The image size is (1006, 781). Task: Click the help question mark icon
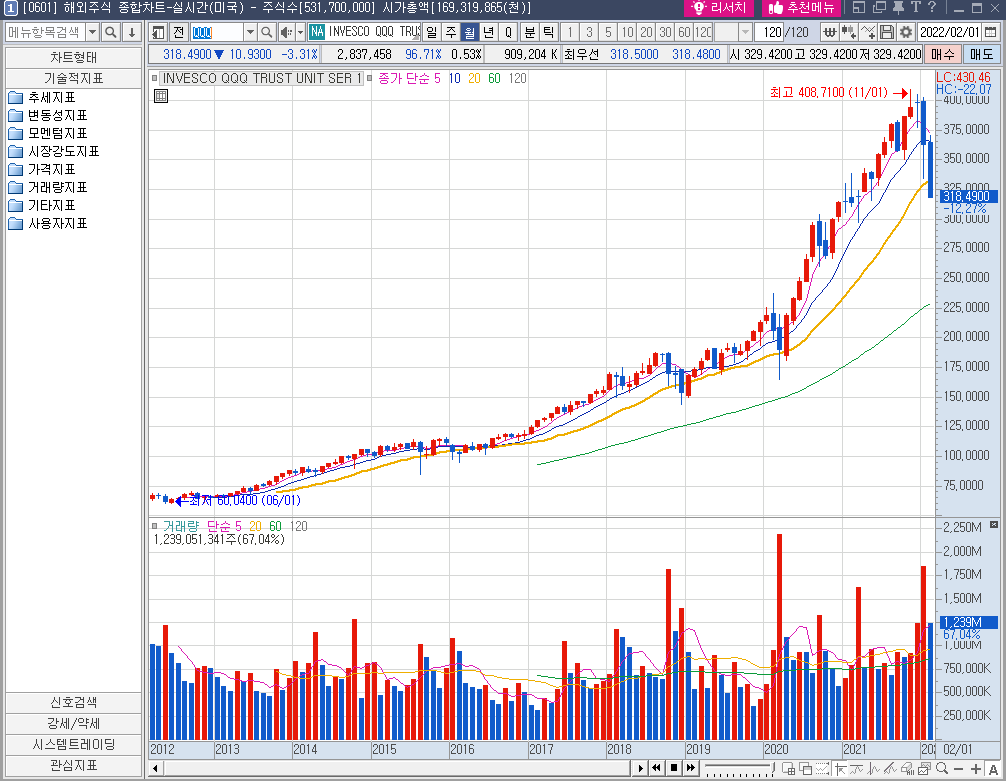click(x=932, y=8)
